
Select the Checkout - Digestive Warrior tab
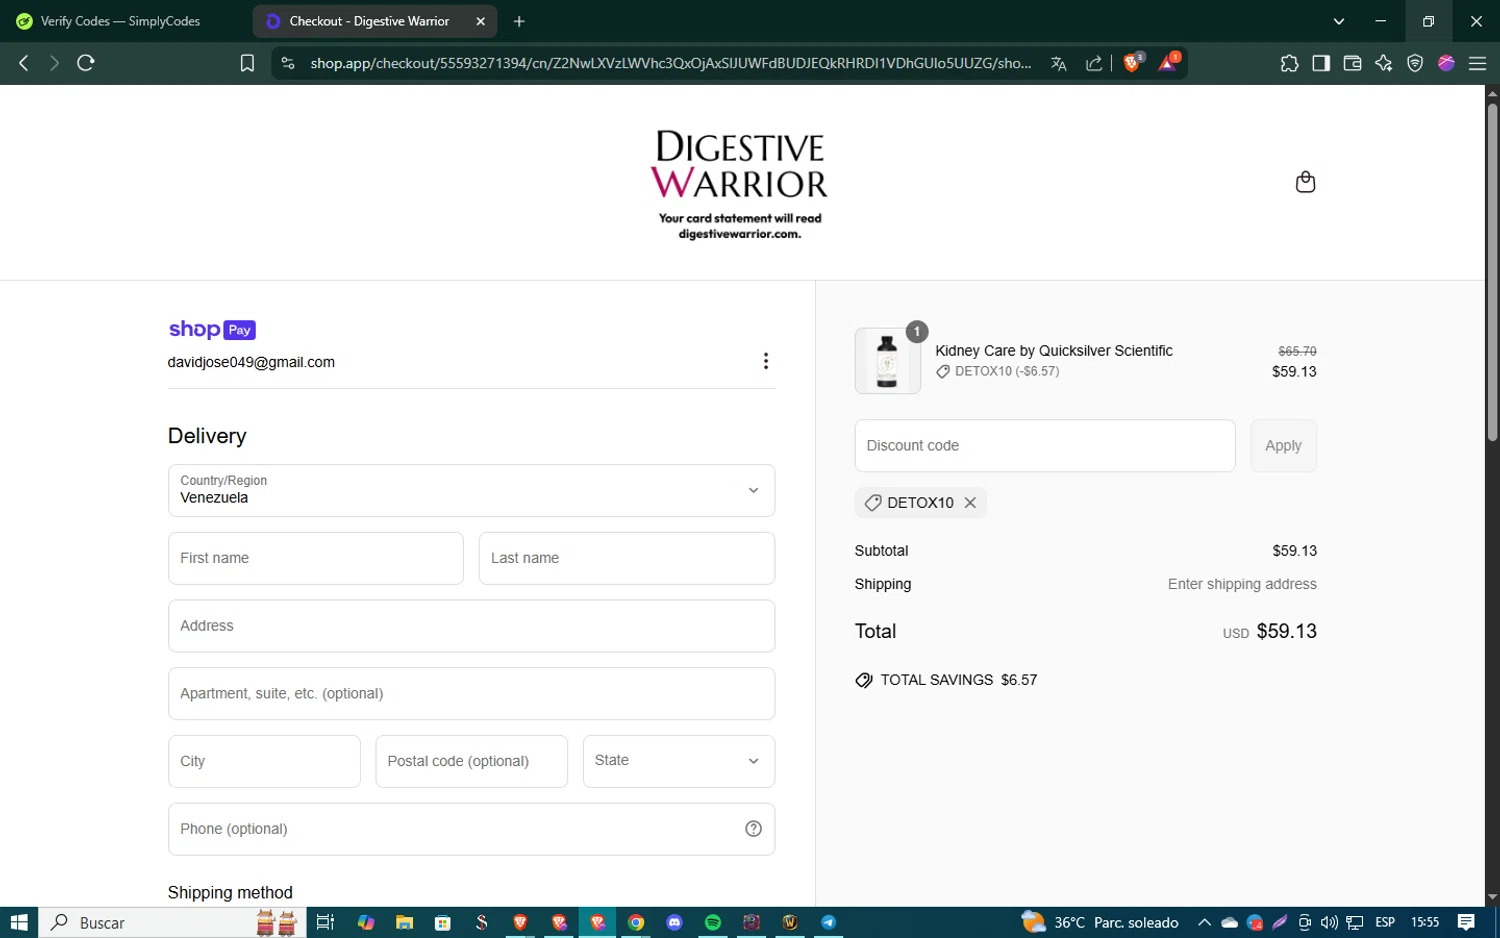(369, 21)
